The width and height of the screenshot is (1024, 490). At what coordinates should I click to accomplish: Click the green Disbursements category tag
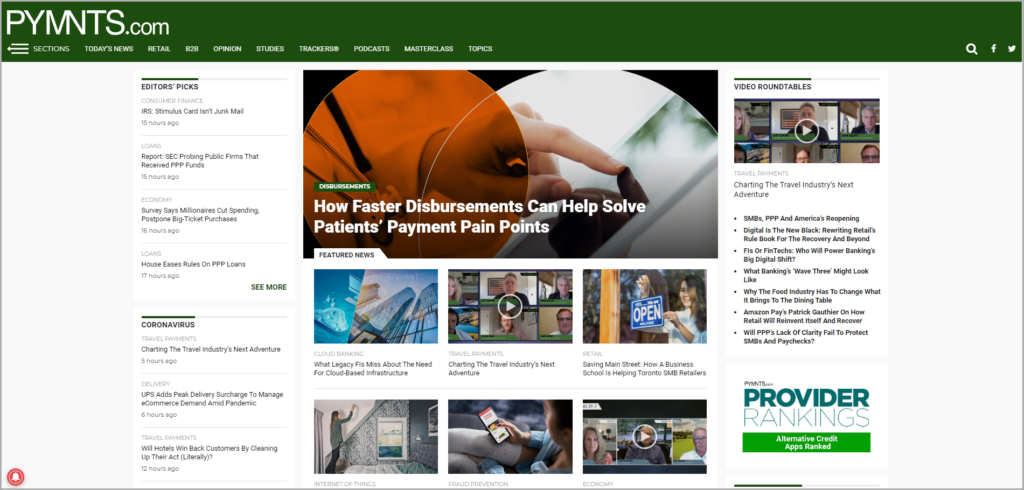tap(345, 186)
